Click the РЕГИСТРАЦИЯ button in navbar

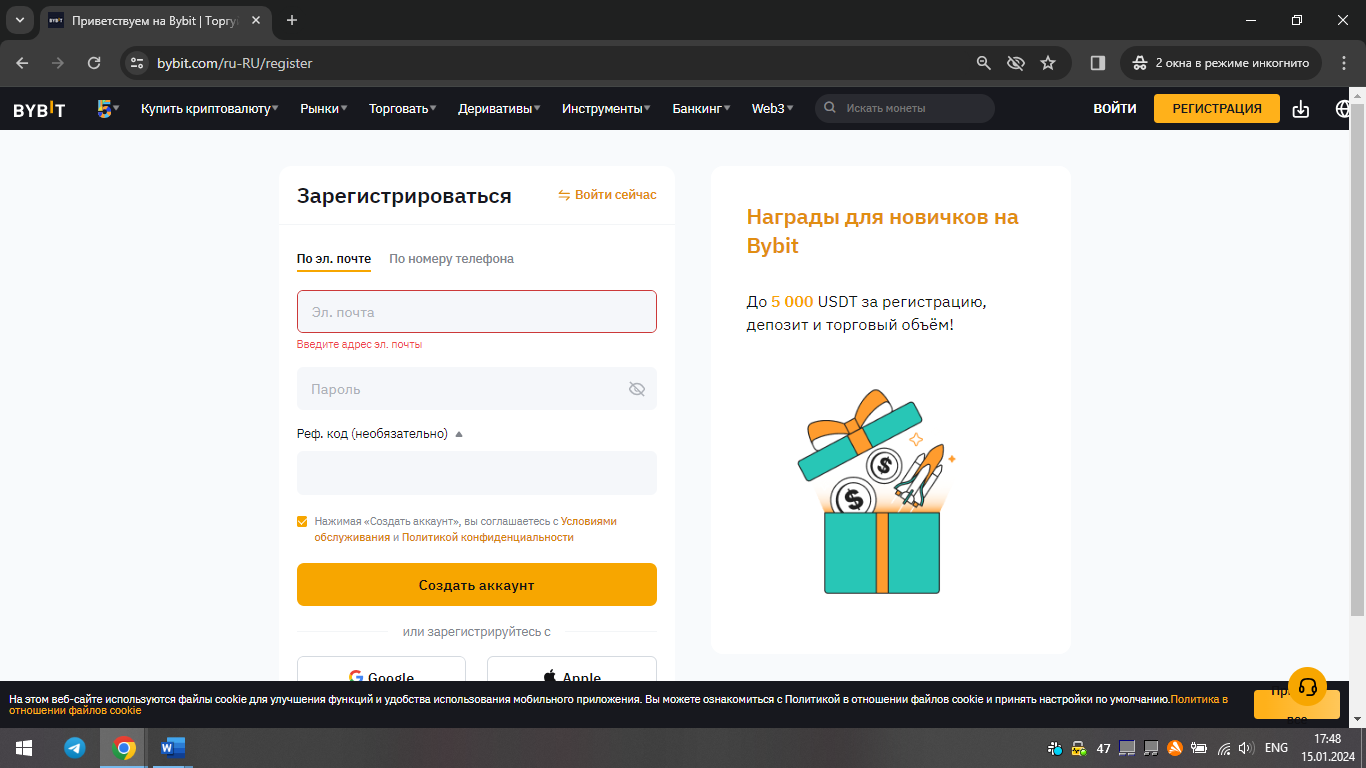coord(1217,109)
